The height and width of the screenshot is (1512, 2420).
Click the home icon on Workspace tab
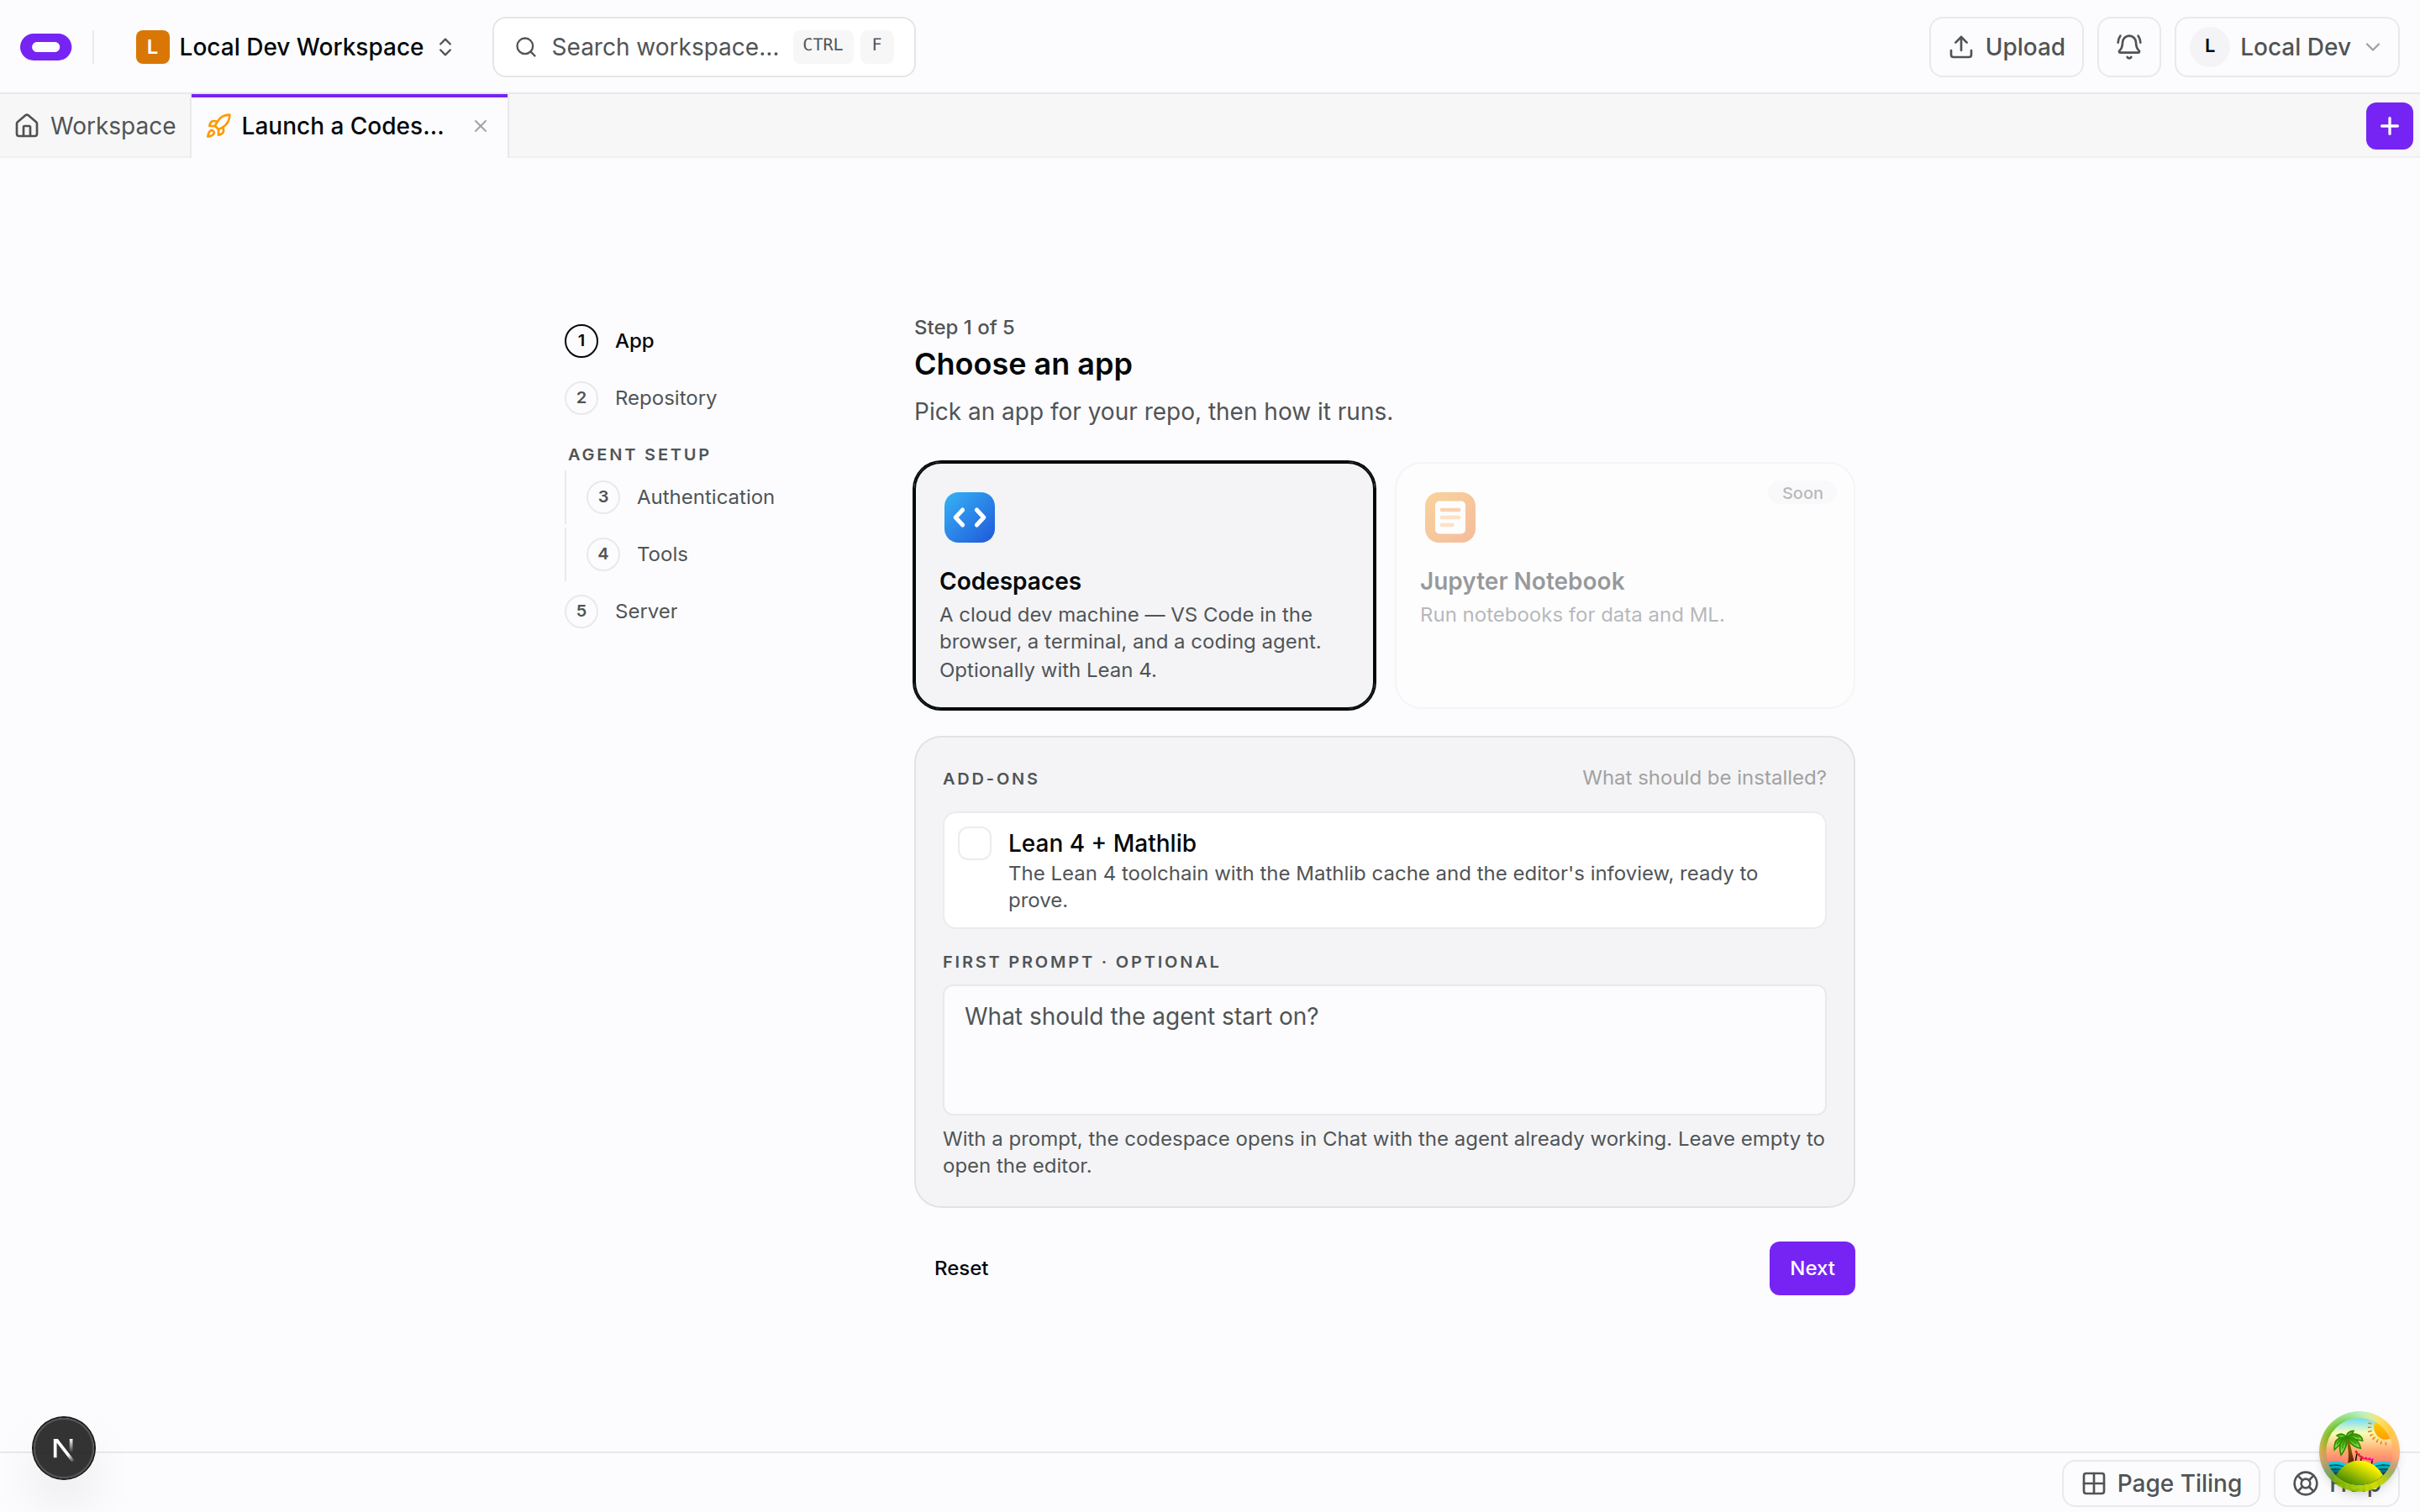click(27, 126)
